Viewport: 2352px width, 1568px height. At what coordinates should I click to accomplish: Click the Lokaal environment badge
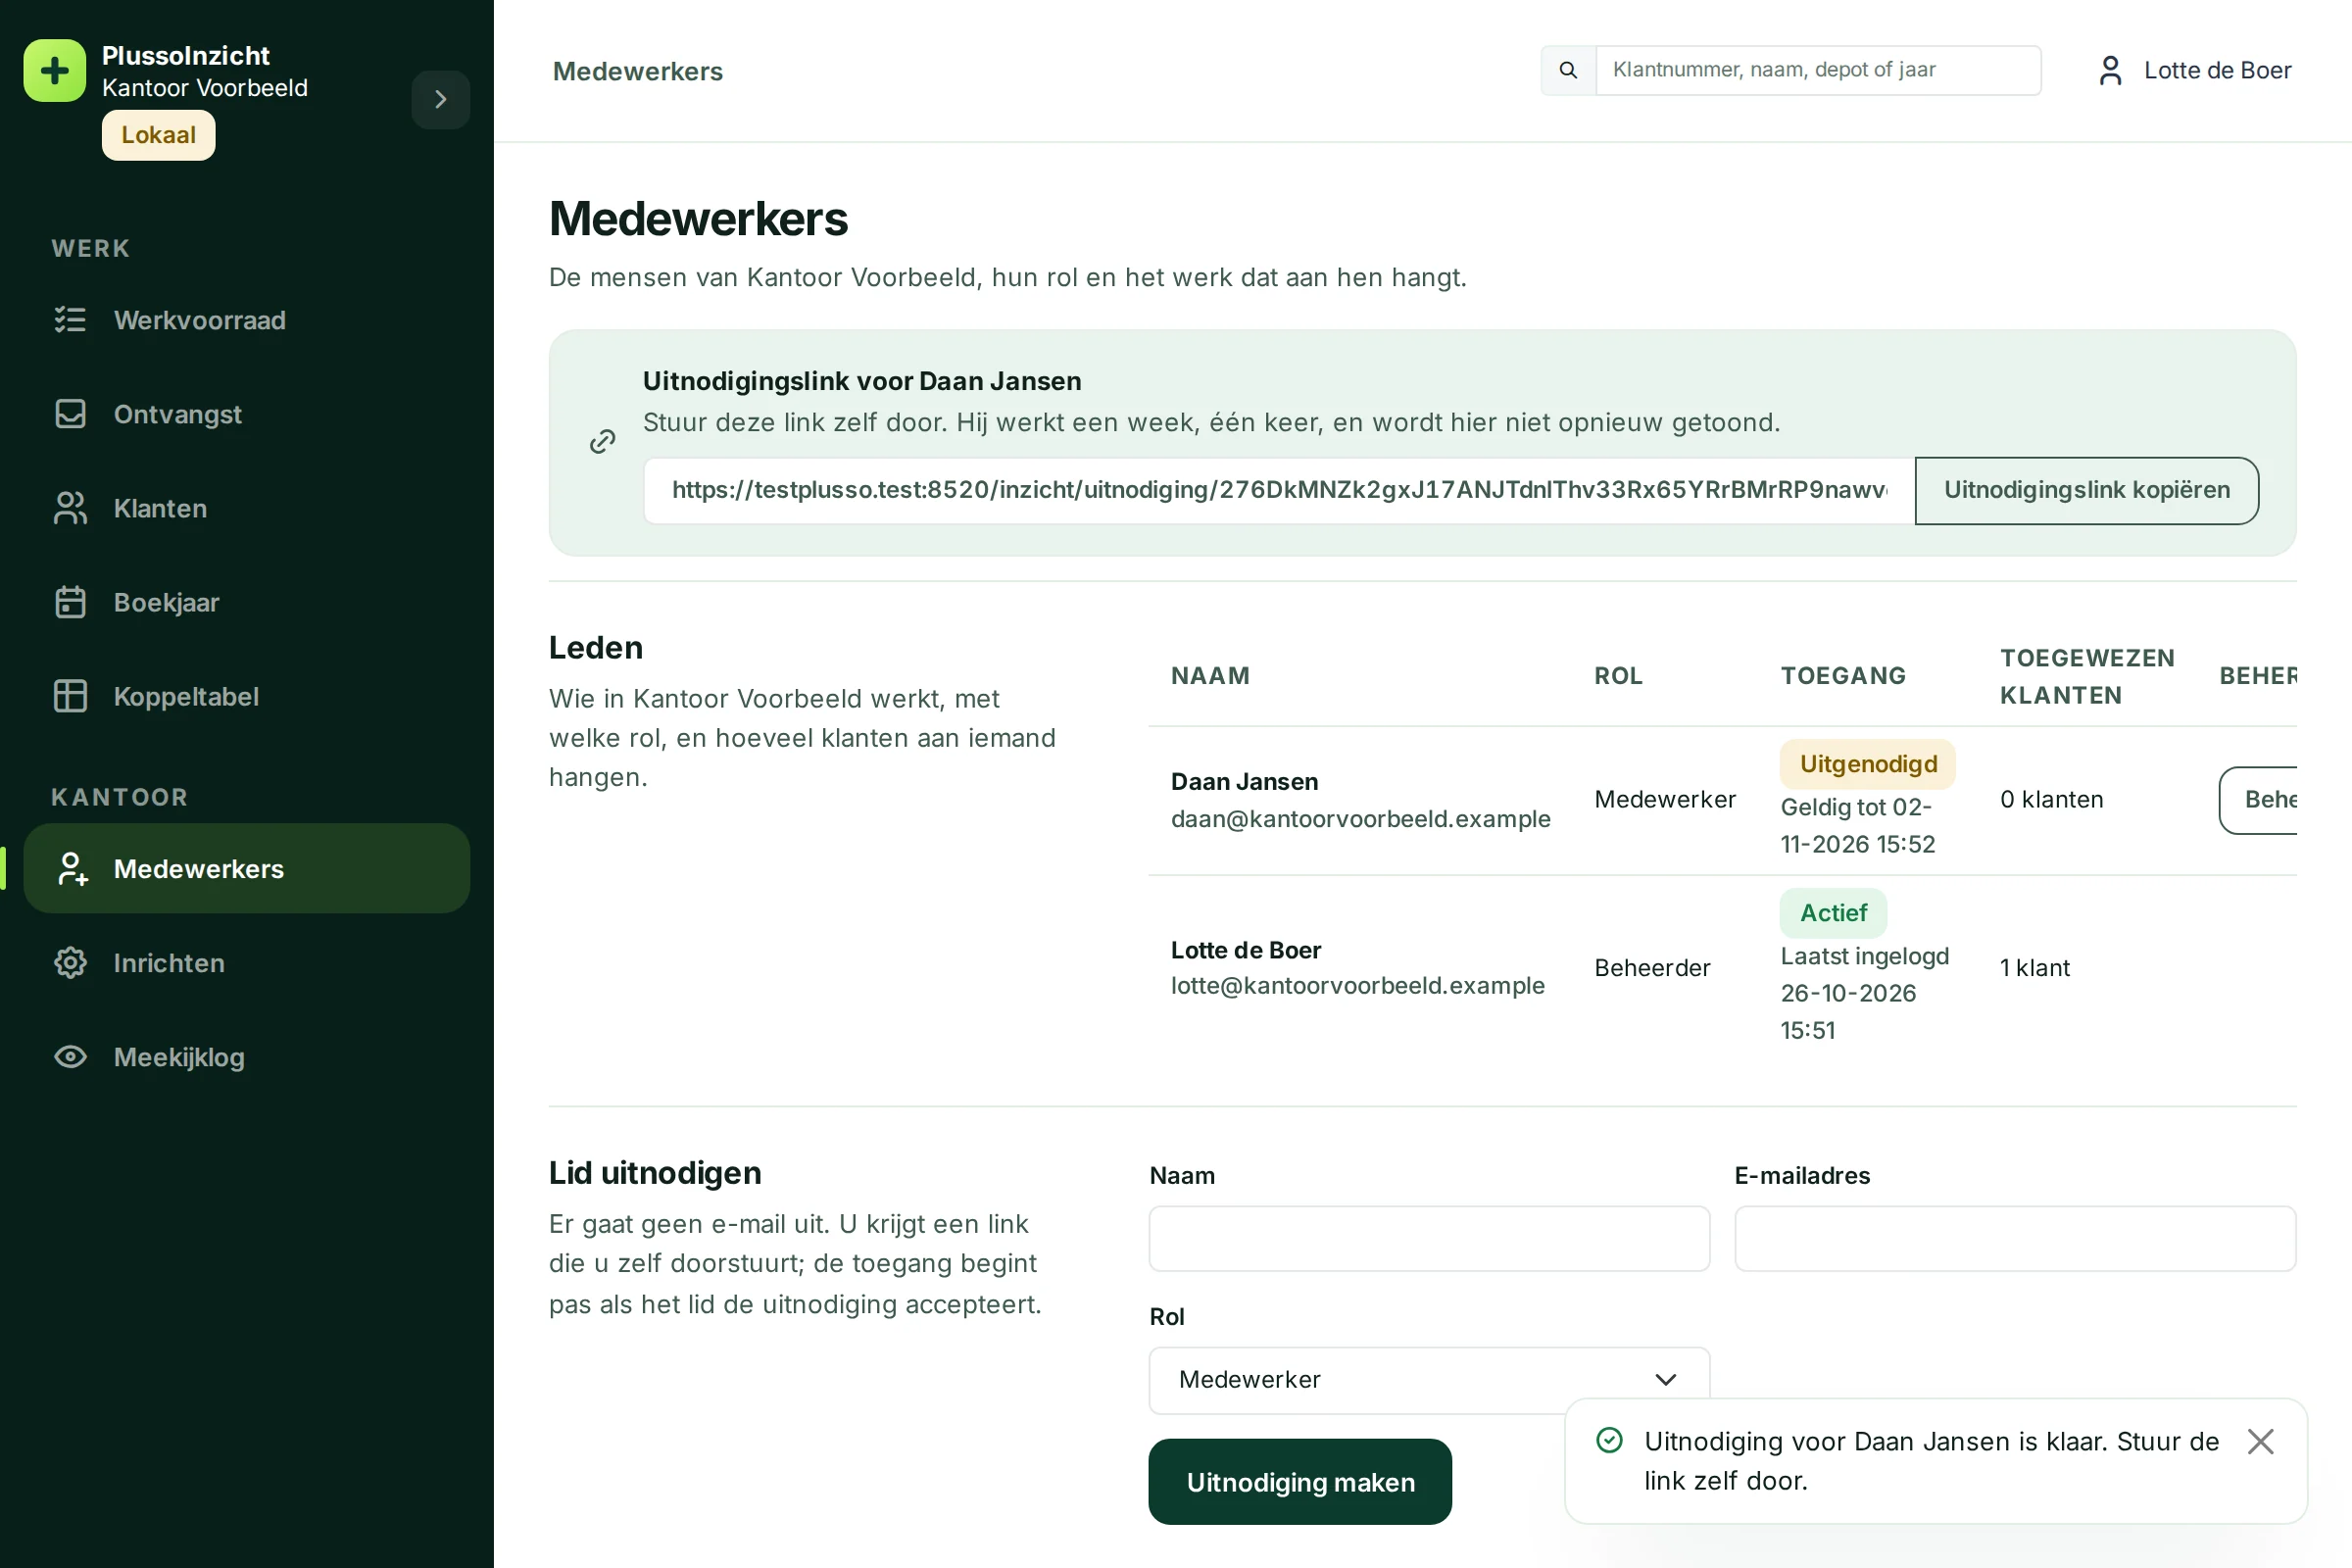pyautogui.click(x=158, y=135)
